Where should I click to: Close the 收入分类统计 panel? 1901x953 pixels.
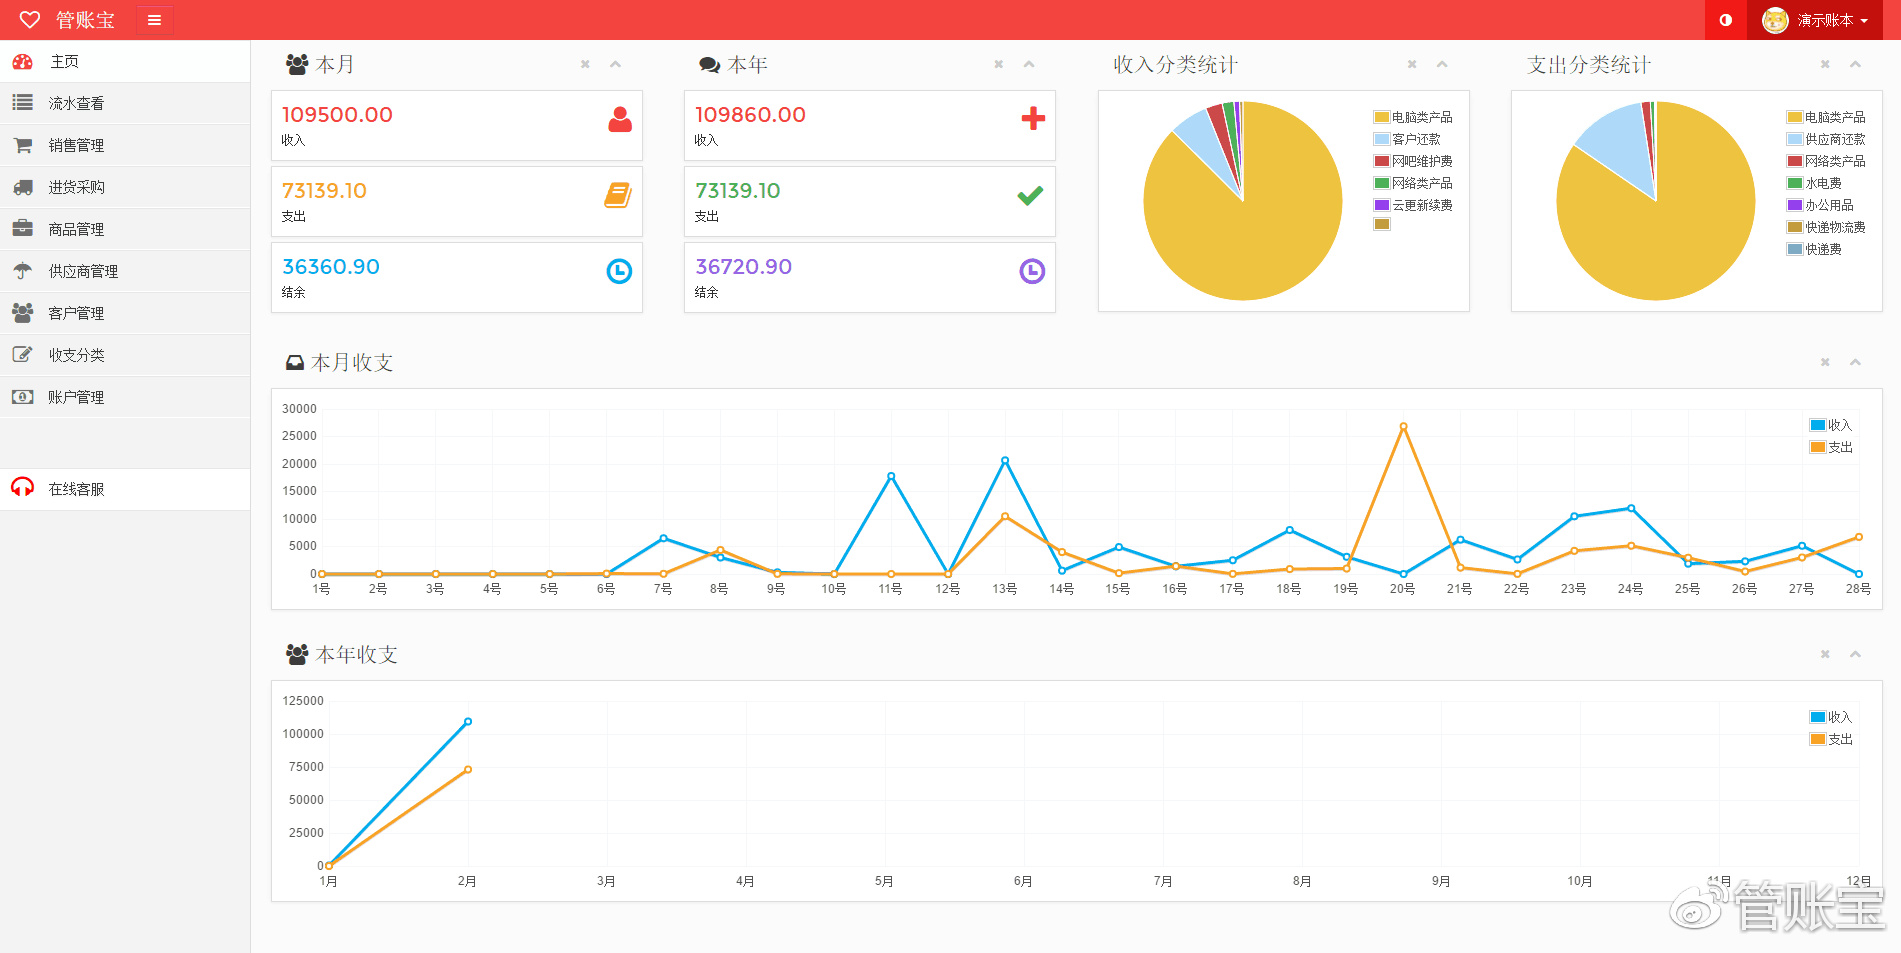(x=1412, y=64)
